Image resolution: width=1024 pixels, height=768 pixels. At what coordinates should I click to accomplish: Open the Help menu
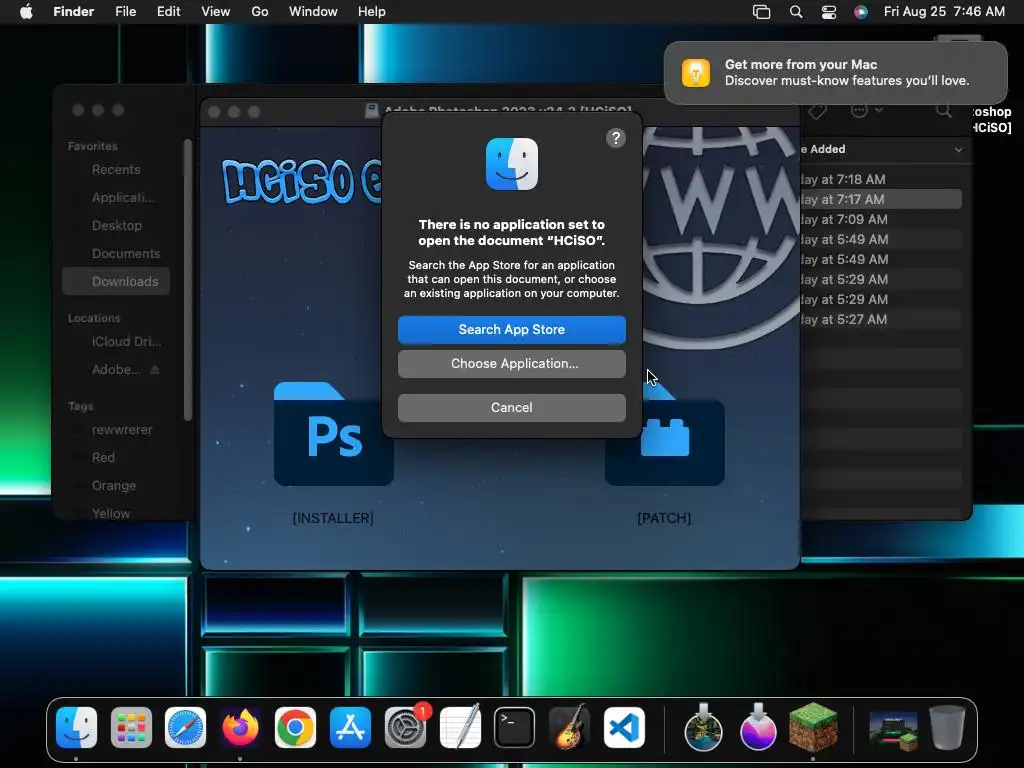pyautogui.click(x=372, y=12)
